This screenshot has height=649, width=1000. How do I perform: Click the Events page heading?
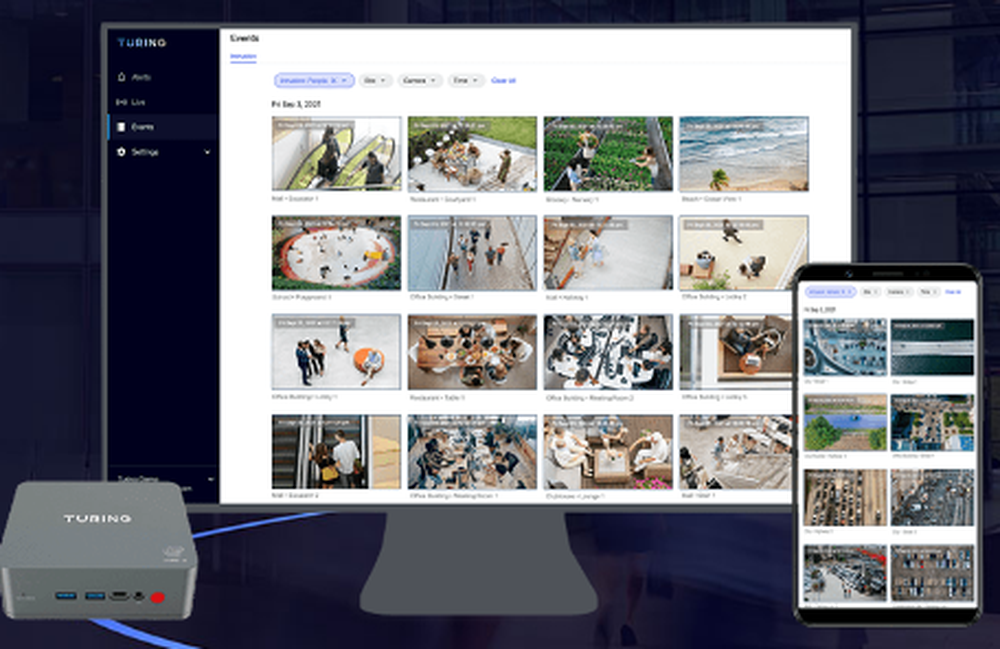(x=244, y=38)
